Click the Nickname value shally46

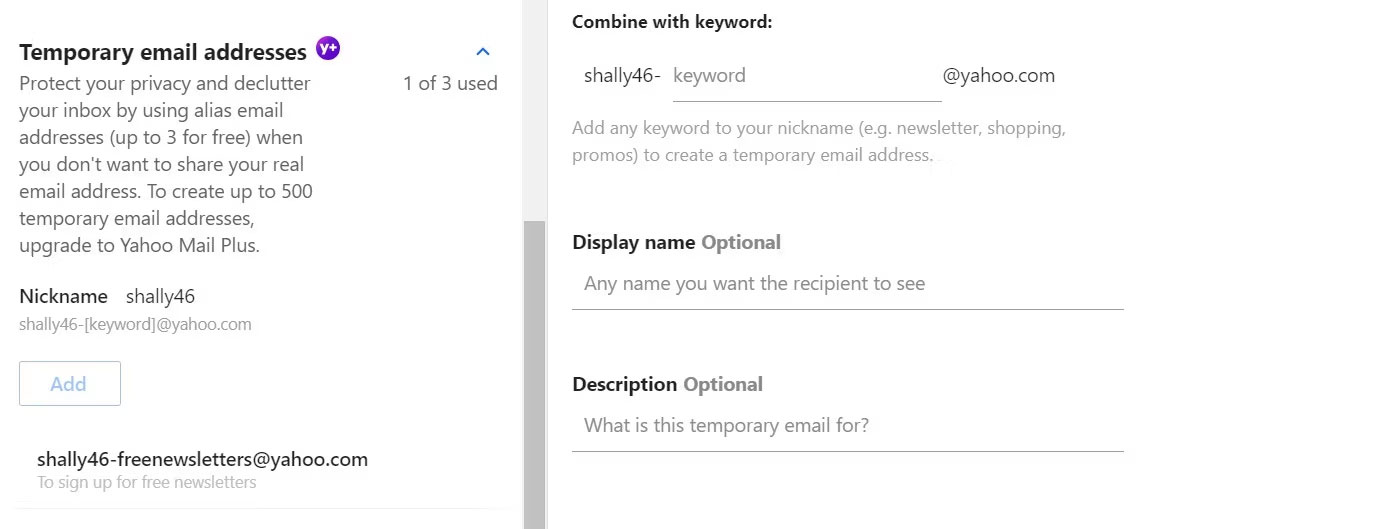point(160,296)
